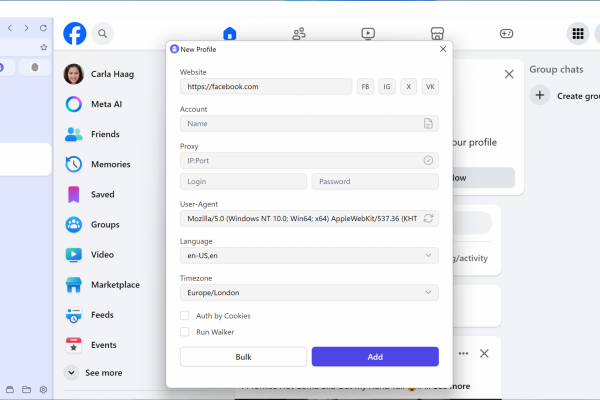
Task: Open the Marketplace tab in top bar
Action: (x=437, y=34)
